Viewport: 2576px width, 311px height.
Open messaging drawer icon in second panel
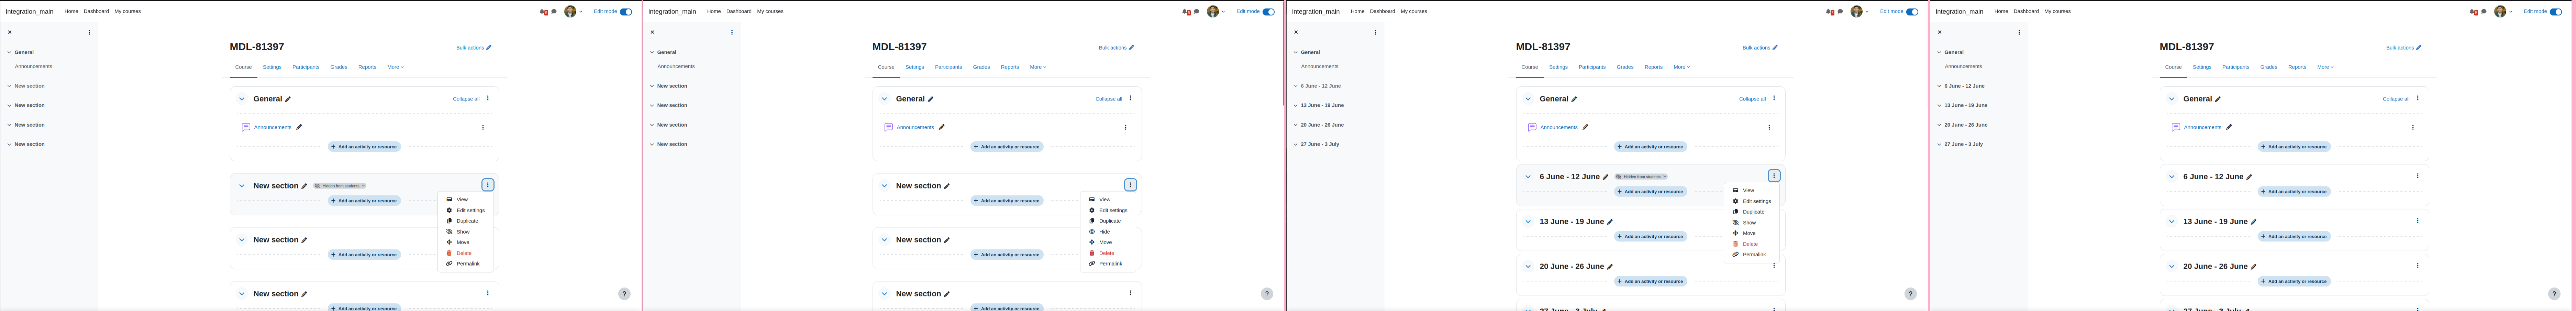click(x=1196, y=12)
